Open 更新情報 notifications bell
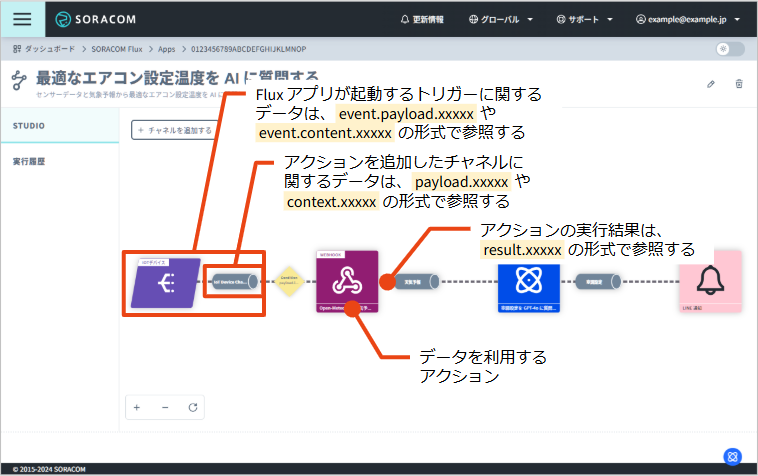The height and width of the screenshot is (476, 758). point(422,19)
